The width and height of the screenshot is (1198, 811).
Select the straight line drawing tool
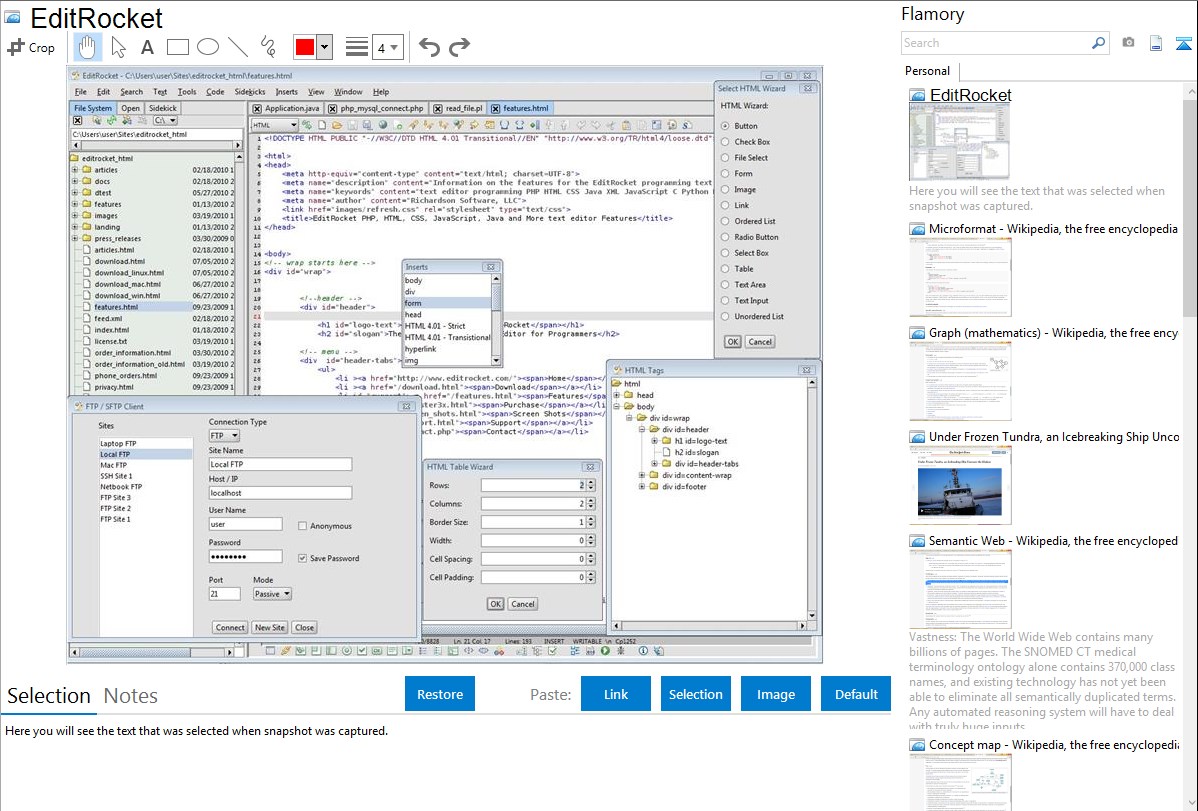coord(238,47)
